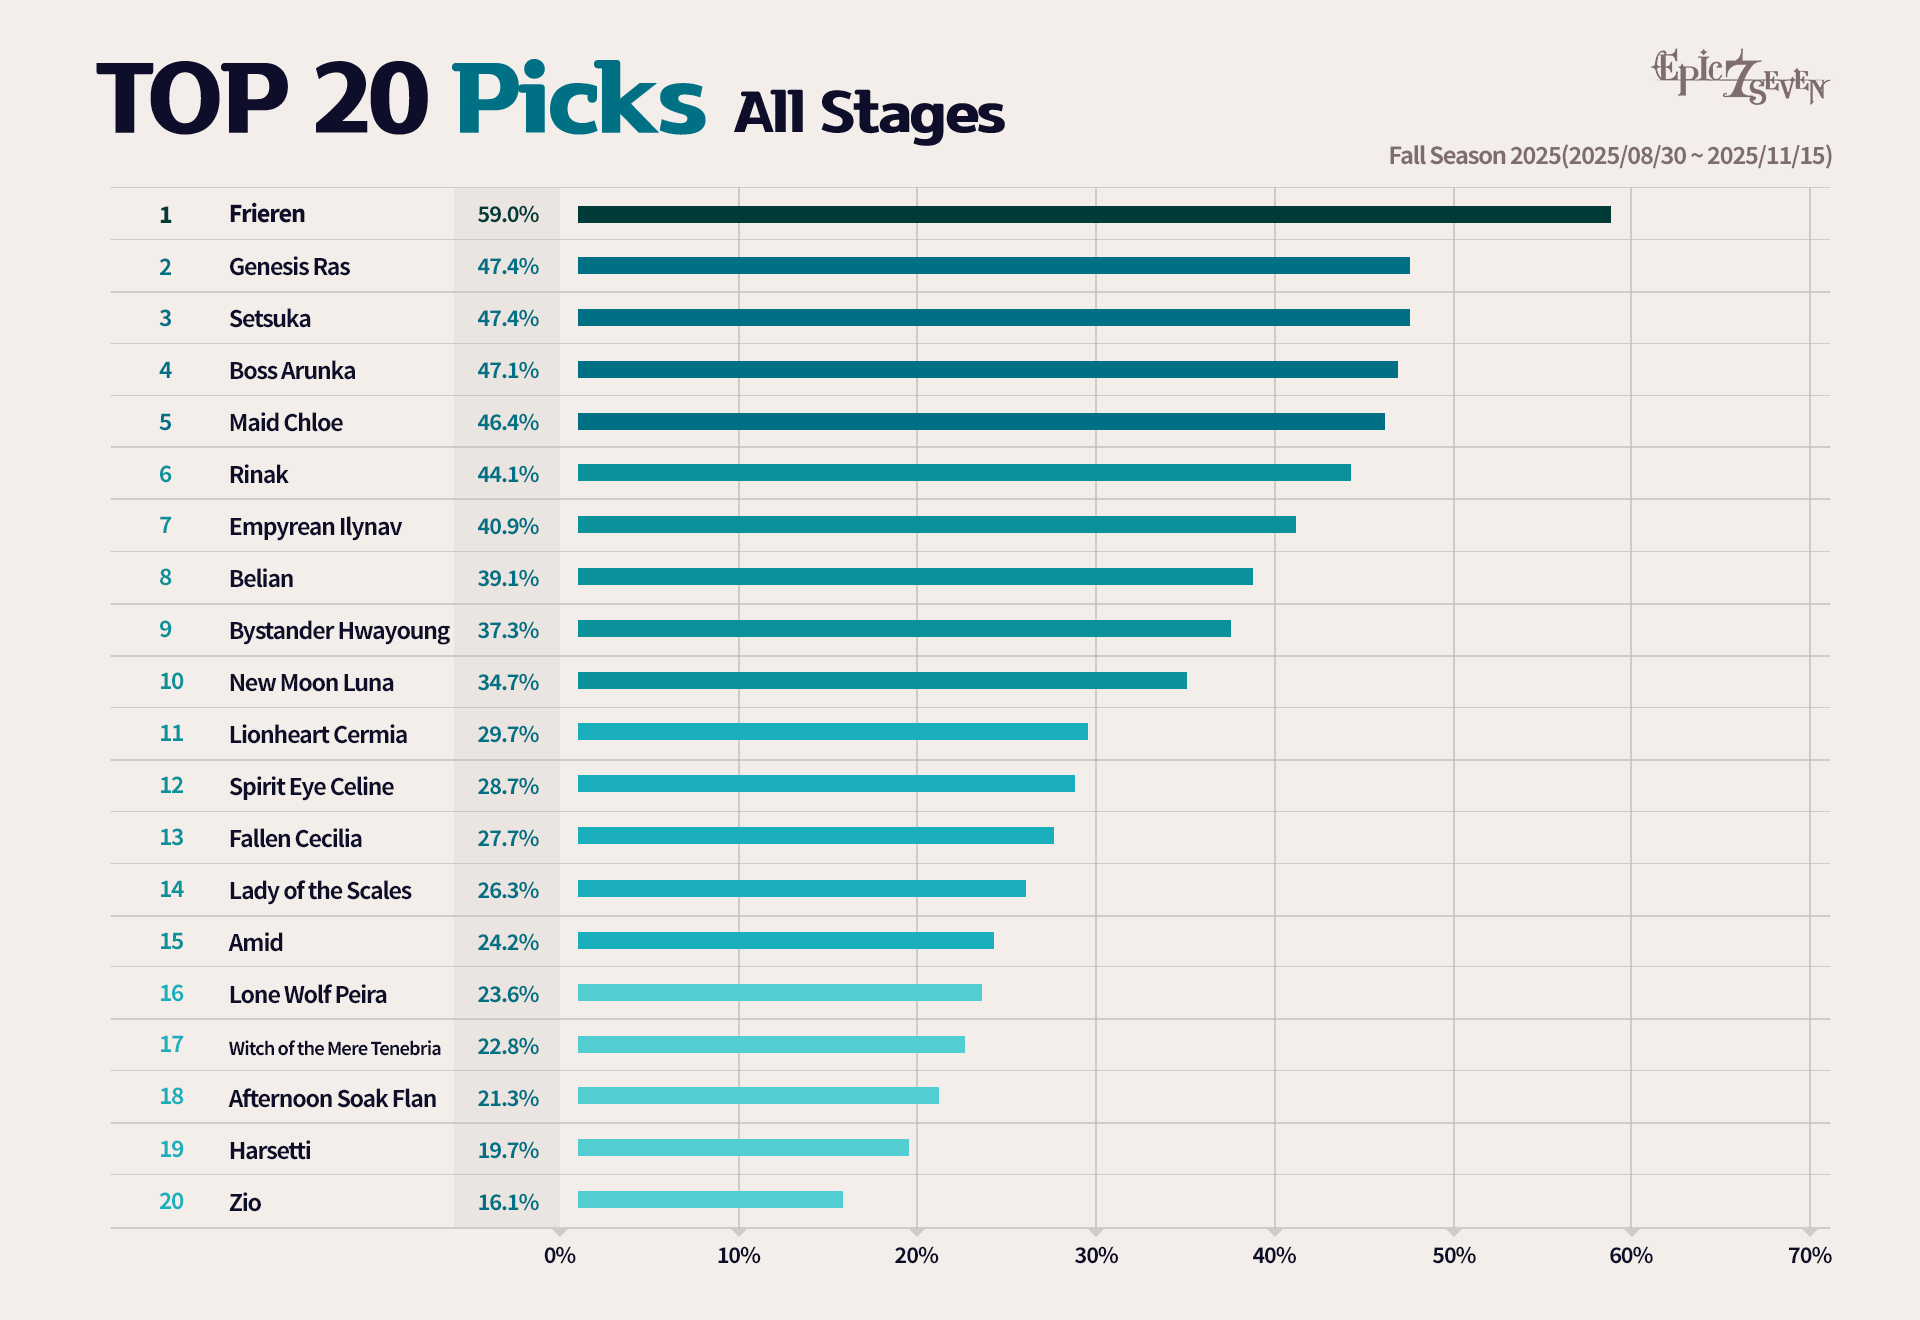Click the 50% axis tick label
Image resolution: width=1920 pixels, height=1320 pixels.
click(x=1453, y=1256)
